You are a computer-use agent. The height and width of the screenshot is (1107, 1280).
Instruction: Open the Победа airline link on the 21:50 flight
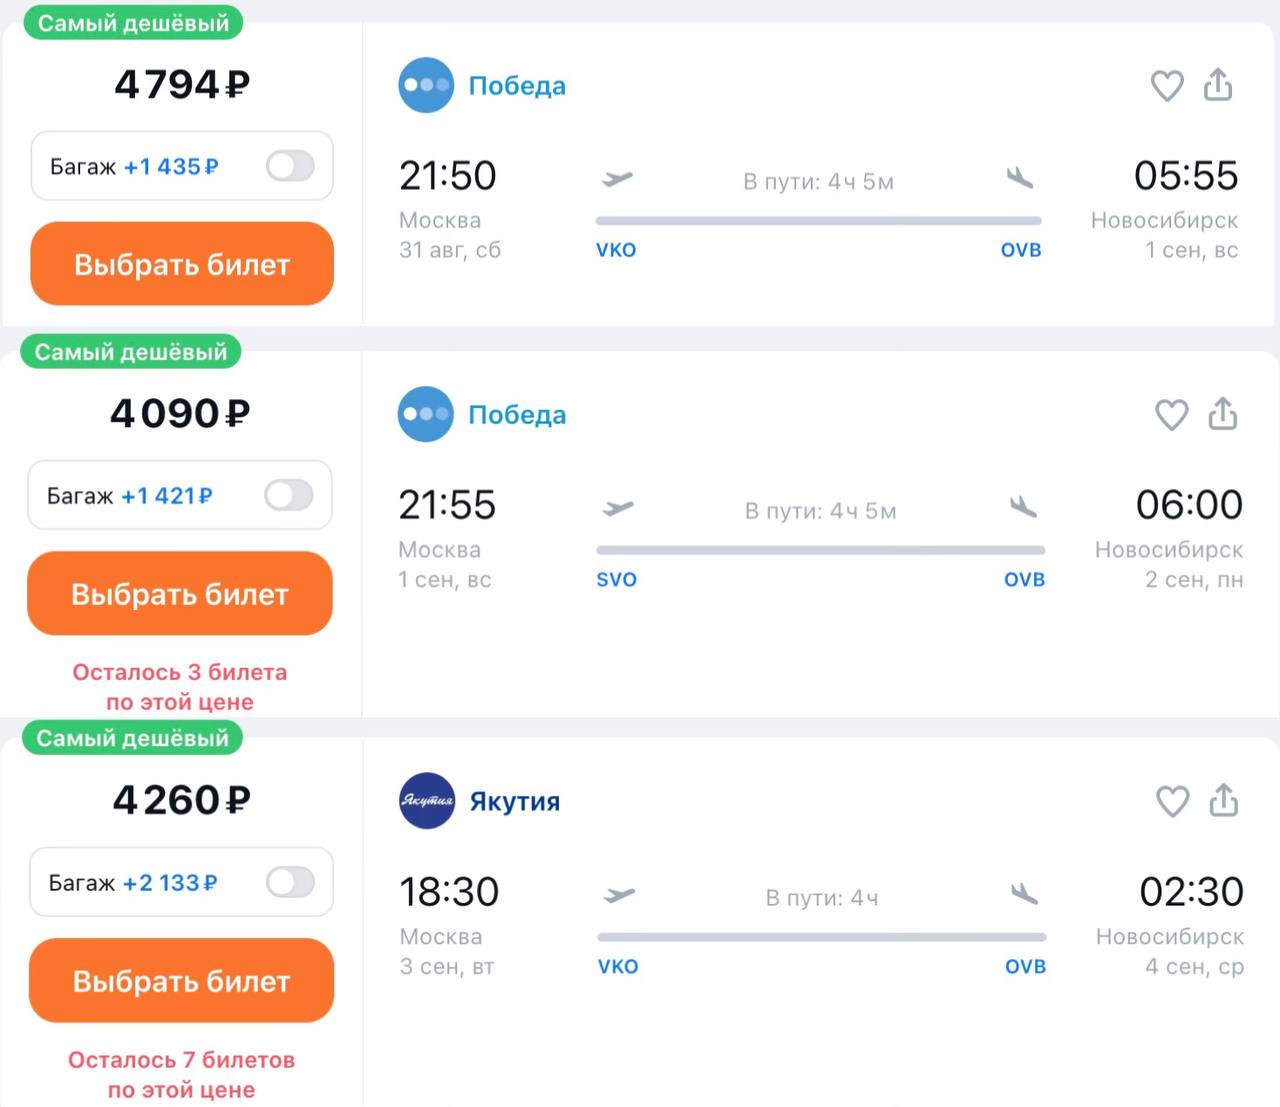point(517,86)
